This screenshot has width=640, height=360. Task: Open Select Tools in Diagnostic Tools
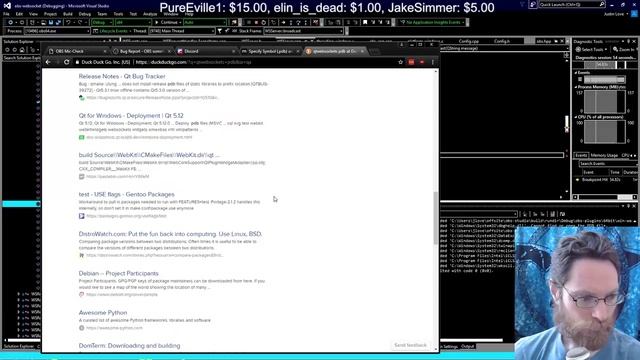point(591,49)
